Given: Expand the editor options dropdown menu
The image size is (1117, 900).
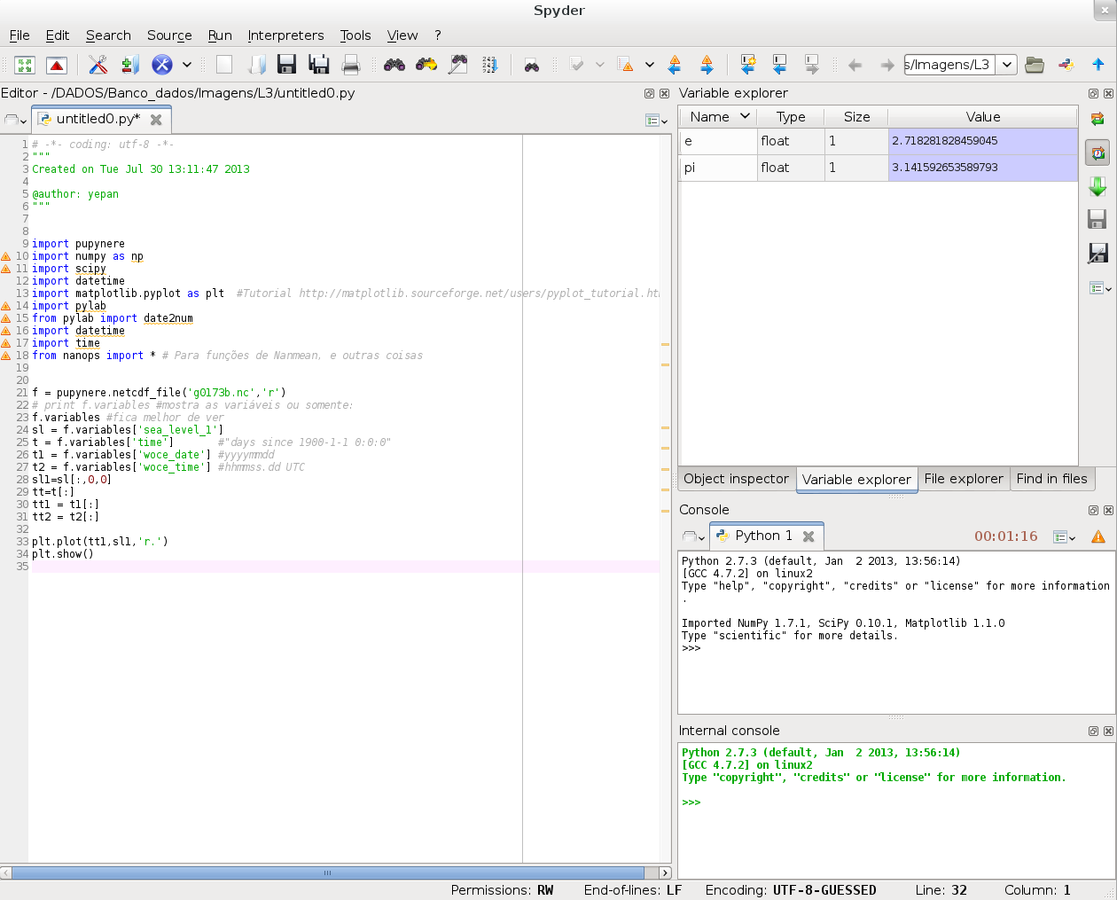Looking at the screenshot, I should pyautogui.click(x=656, y=120).
